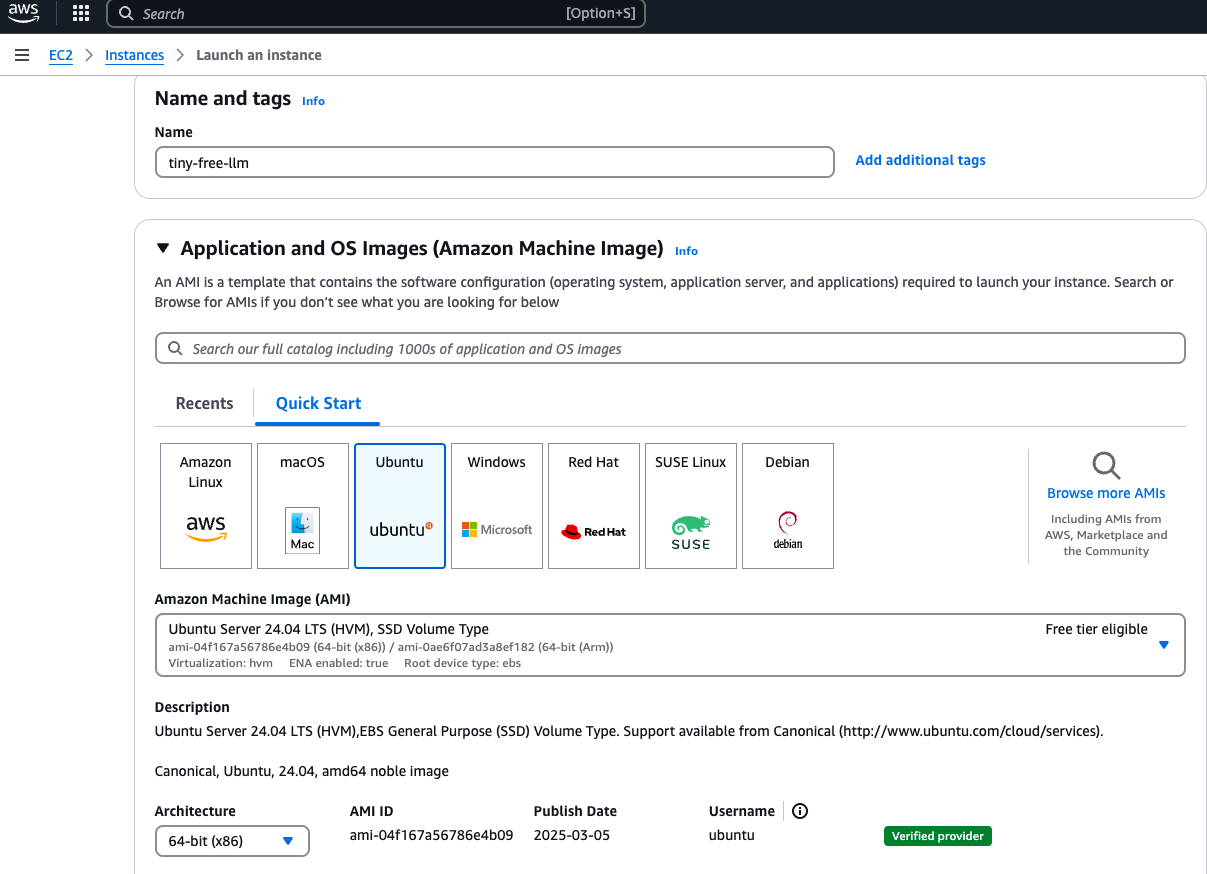Select the Windows AMI tile

(x=497, y=506)
